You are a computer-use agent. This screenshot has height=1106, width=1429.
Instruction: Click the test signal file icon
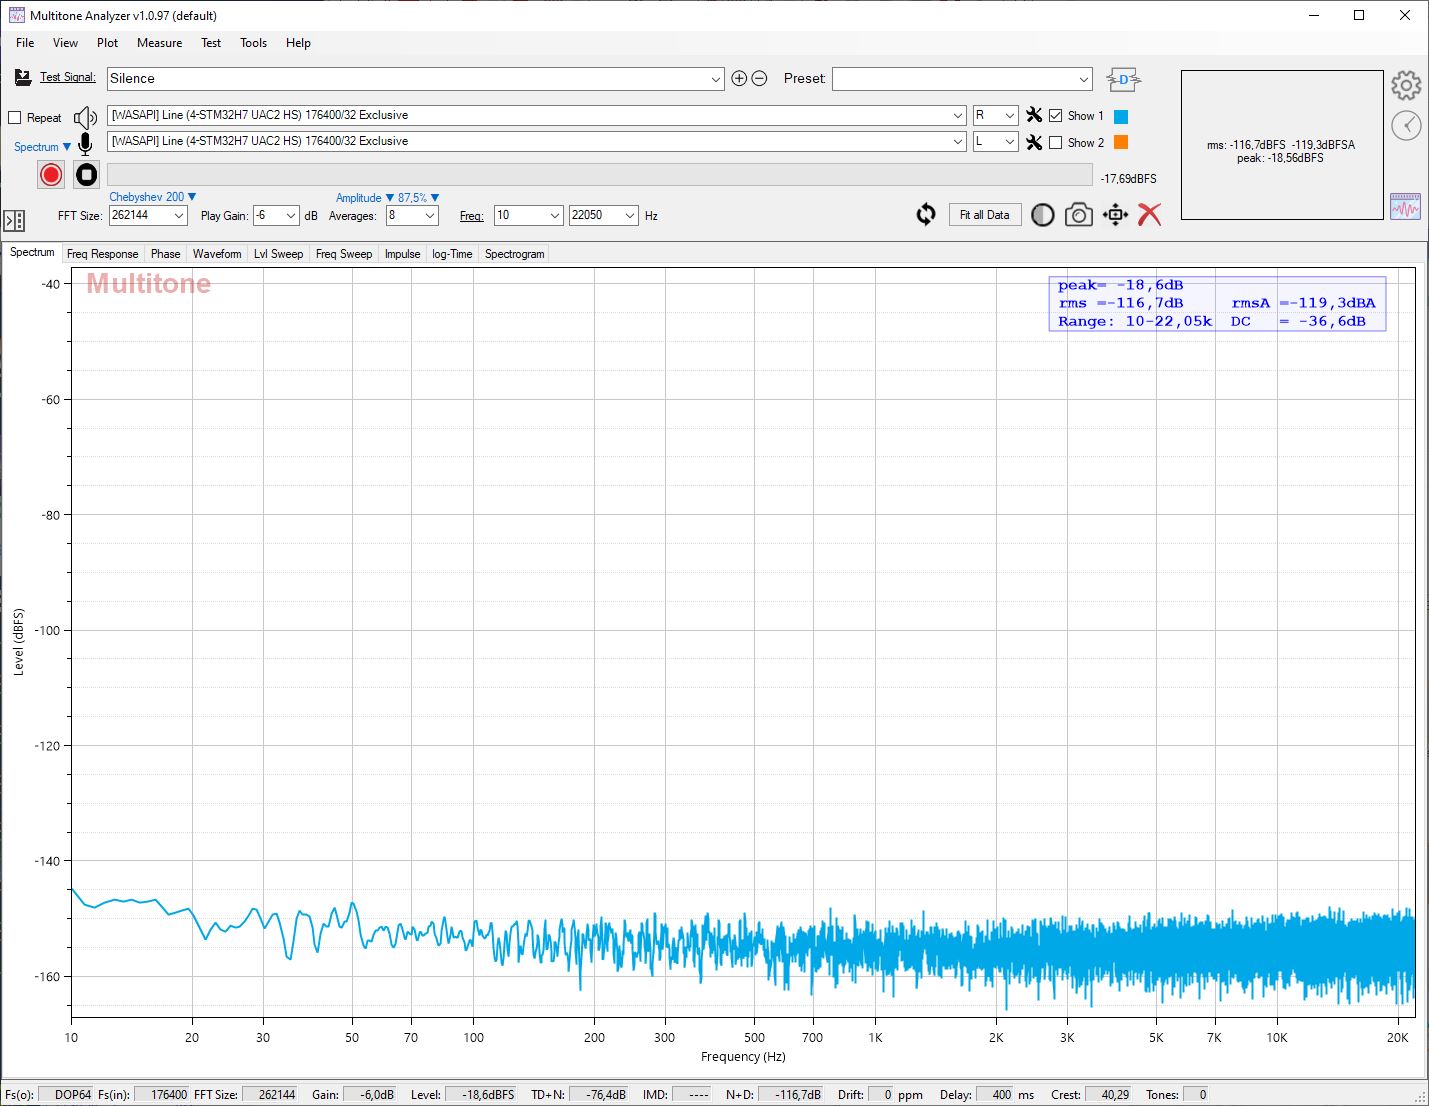[23, 77]
